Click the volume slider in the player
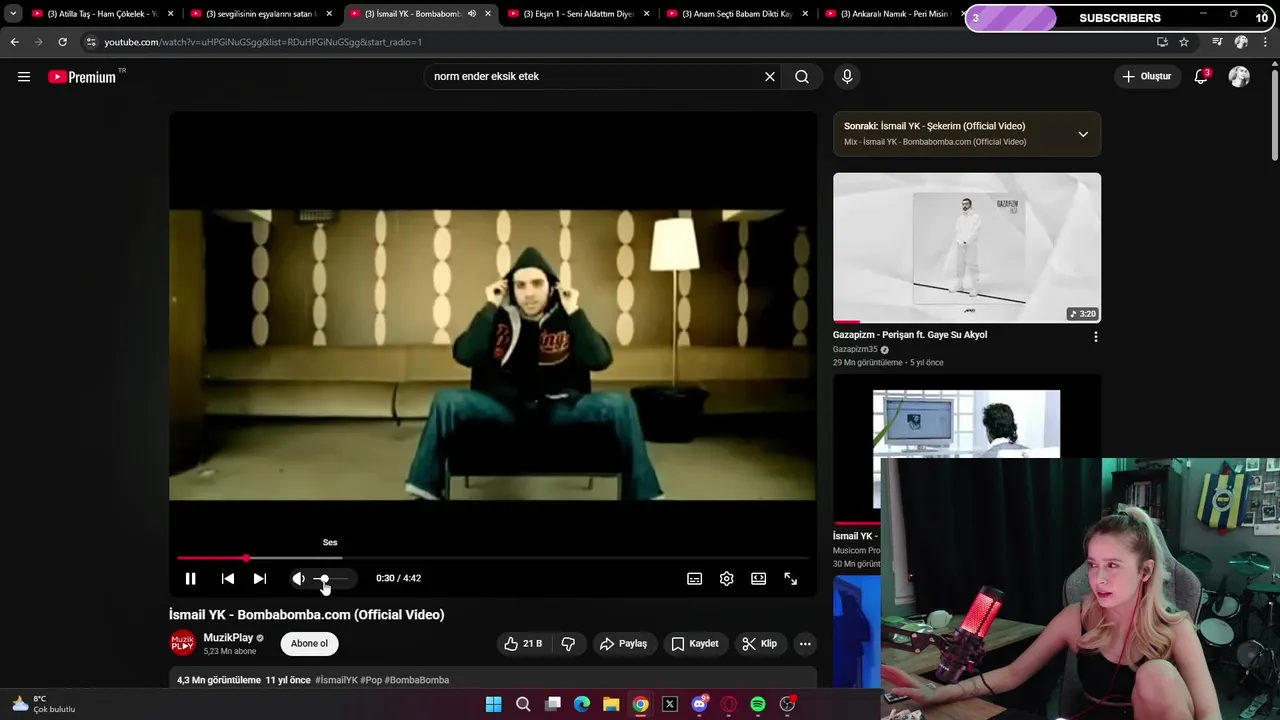 pyautogui.click(x=329, y=579)
